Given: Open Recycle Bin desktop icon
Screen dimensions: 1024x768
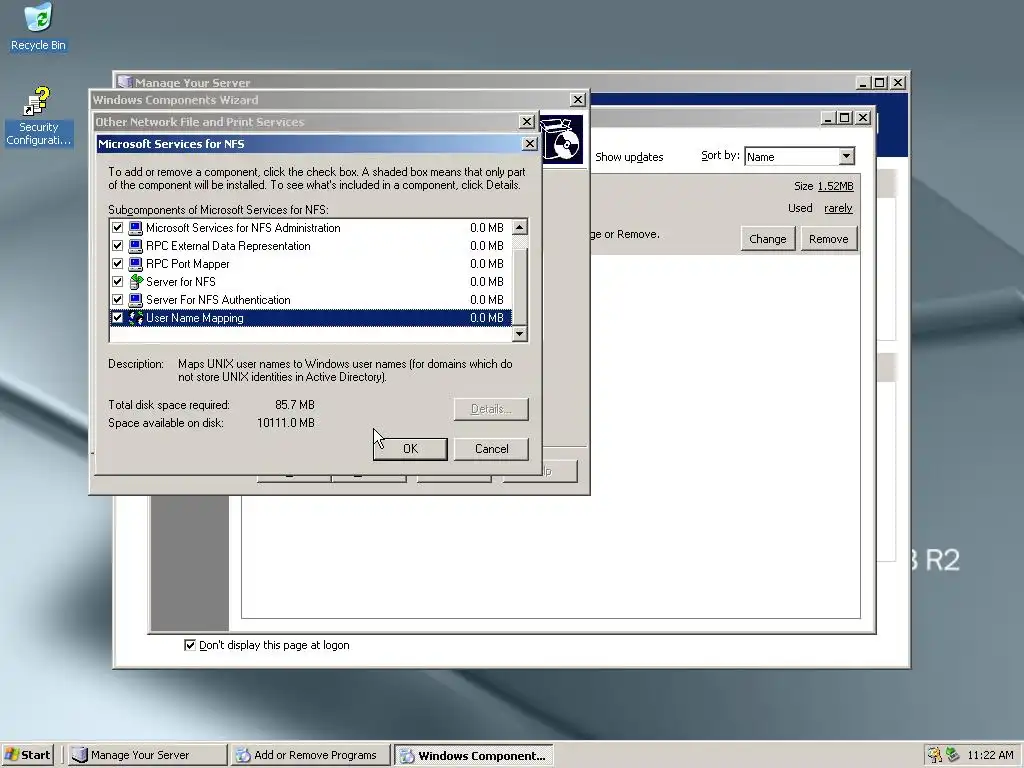Looking at the screenshot, I should click(x=38, y=26).
